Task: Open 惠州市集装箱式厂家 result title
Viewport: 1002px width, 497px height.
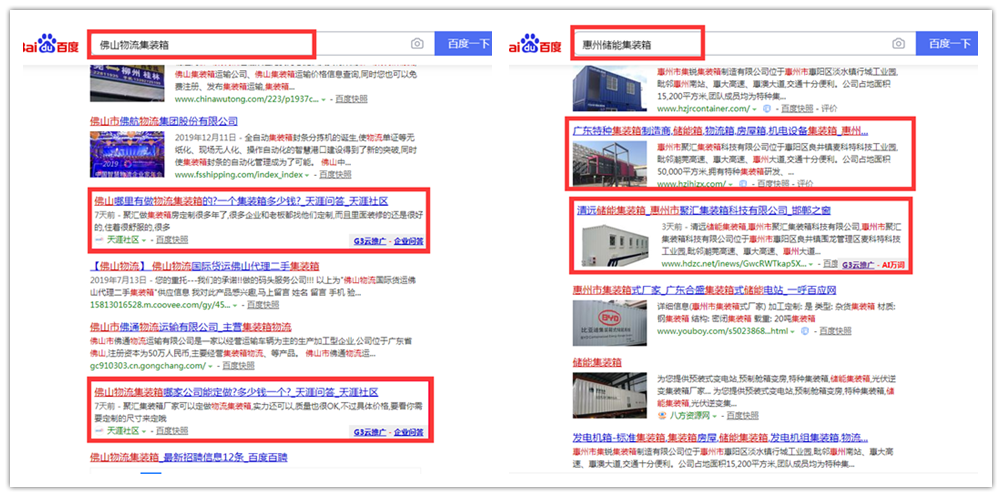Action: point(705,290)
